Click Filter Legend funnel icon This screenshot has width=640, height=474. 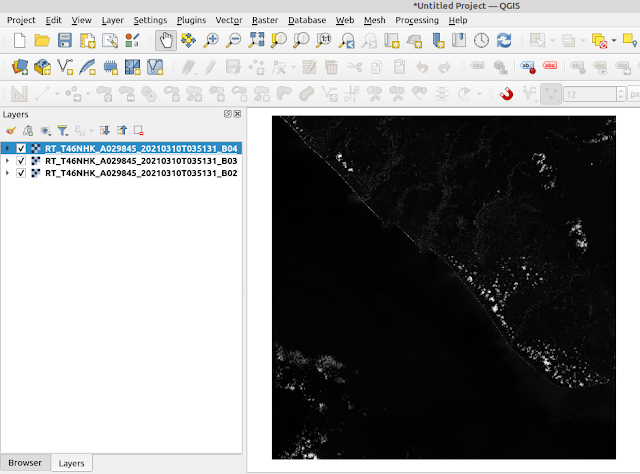62,131
